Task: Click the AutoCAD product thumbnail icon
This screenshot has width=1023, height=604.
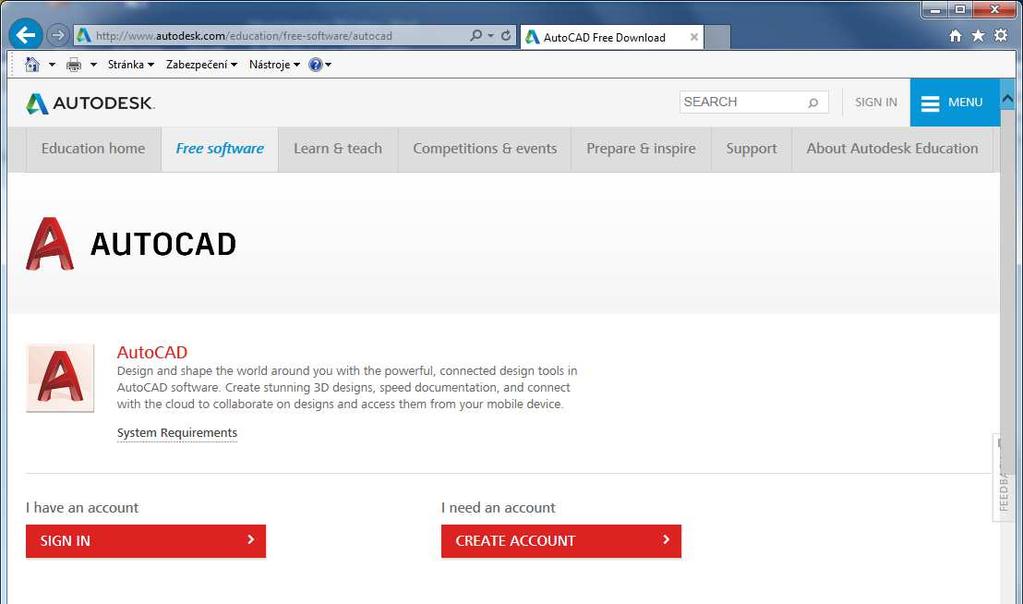Action: pyautogui.click(x=60, y=378)
